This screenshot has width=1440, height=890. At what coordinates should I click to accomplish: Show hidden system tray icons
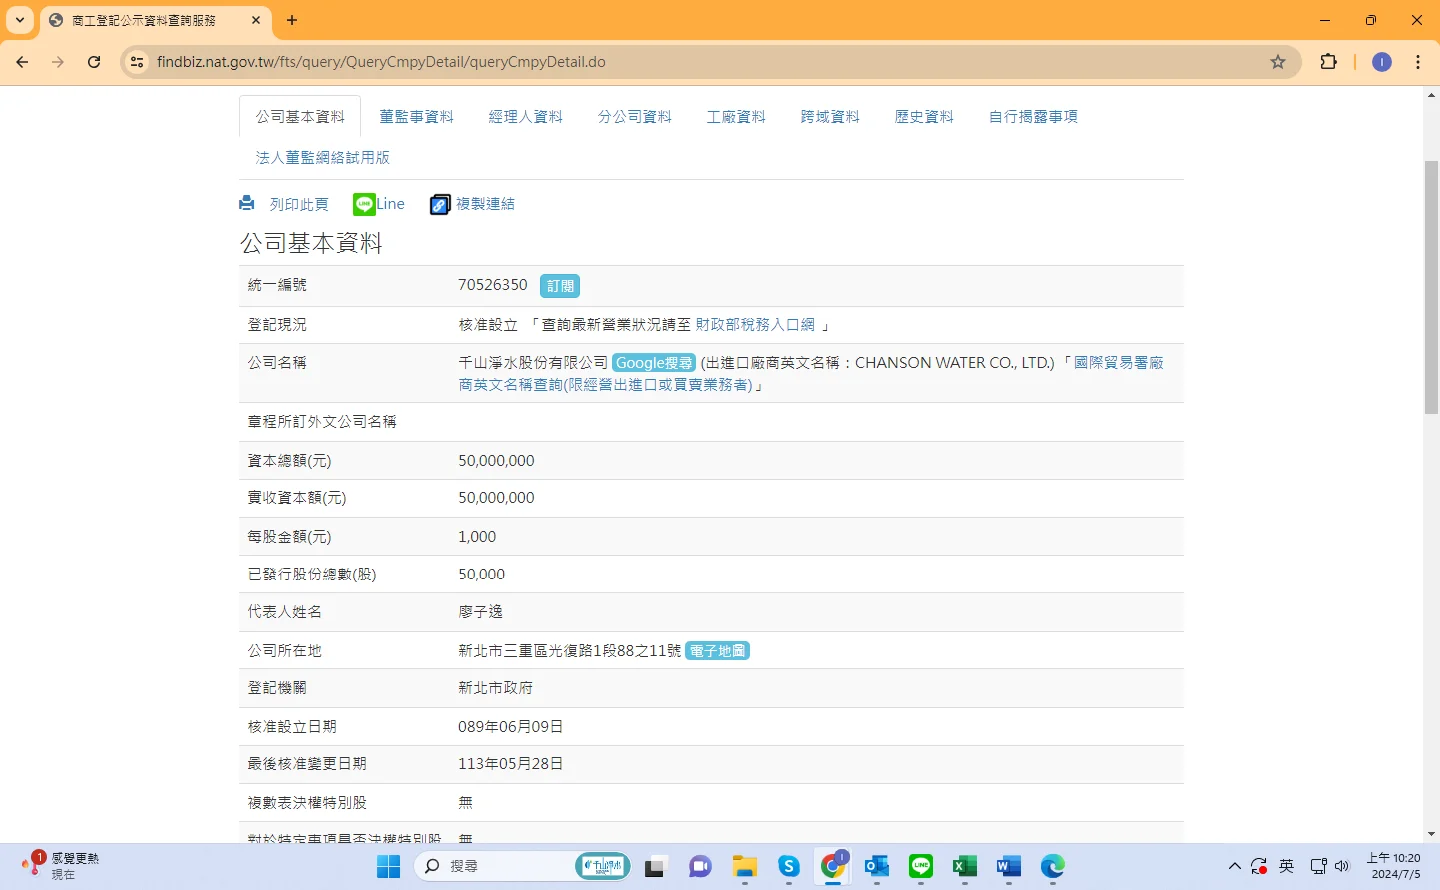[x=1234, y=866]
